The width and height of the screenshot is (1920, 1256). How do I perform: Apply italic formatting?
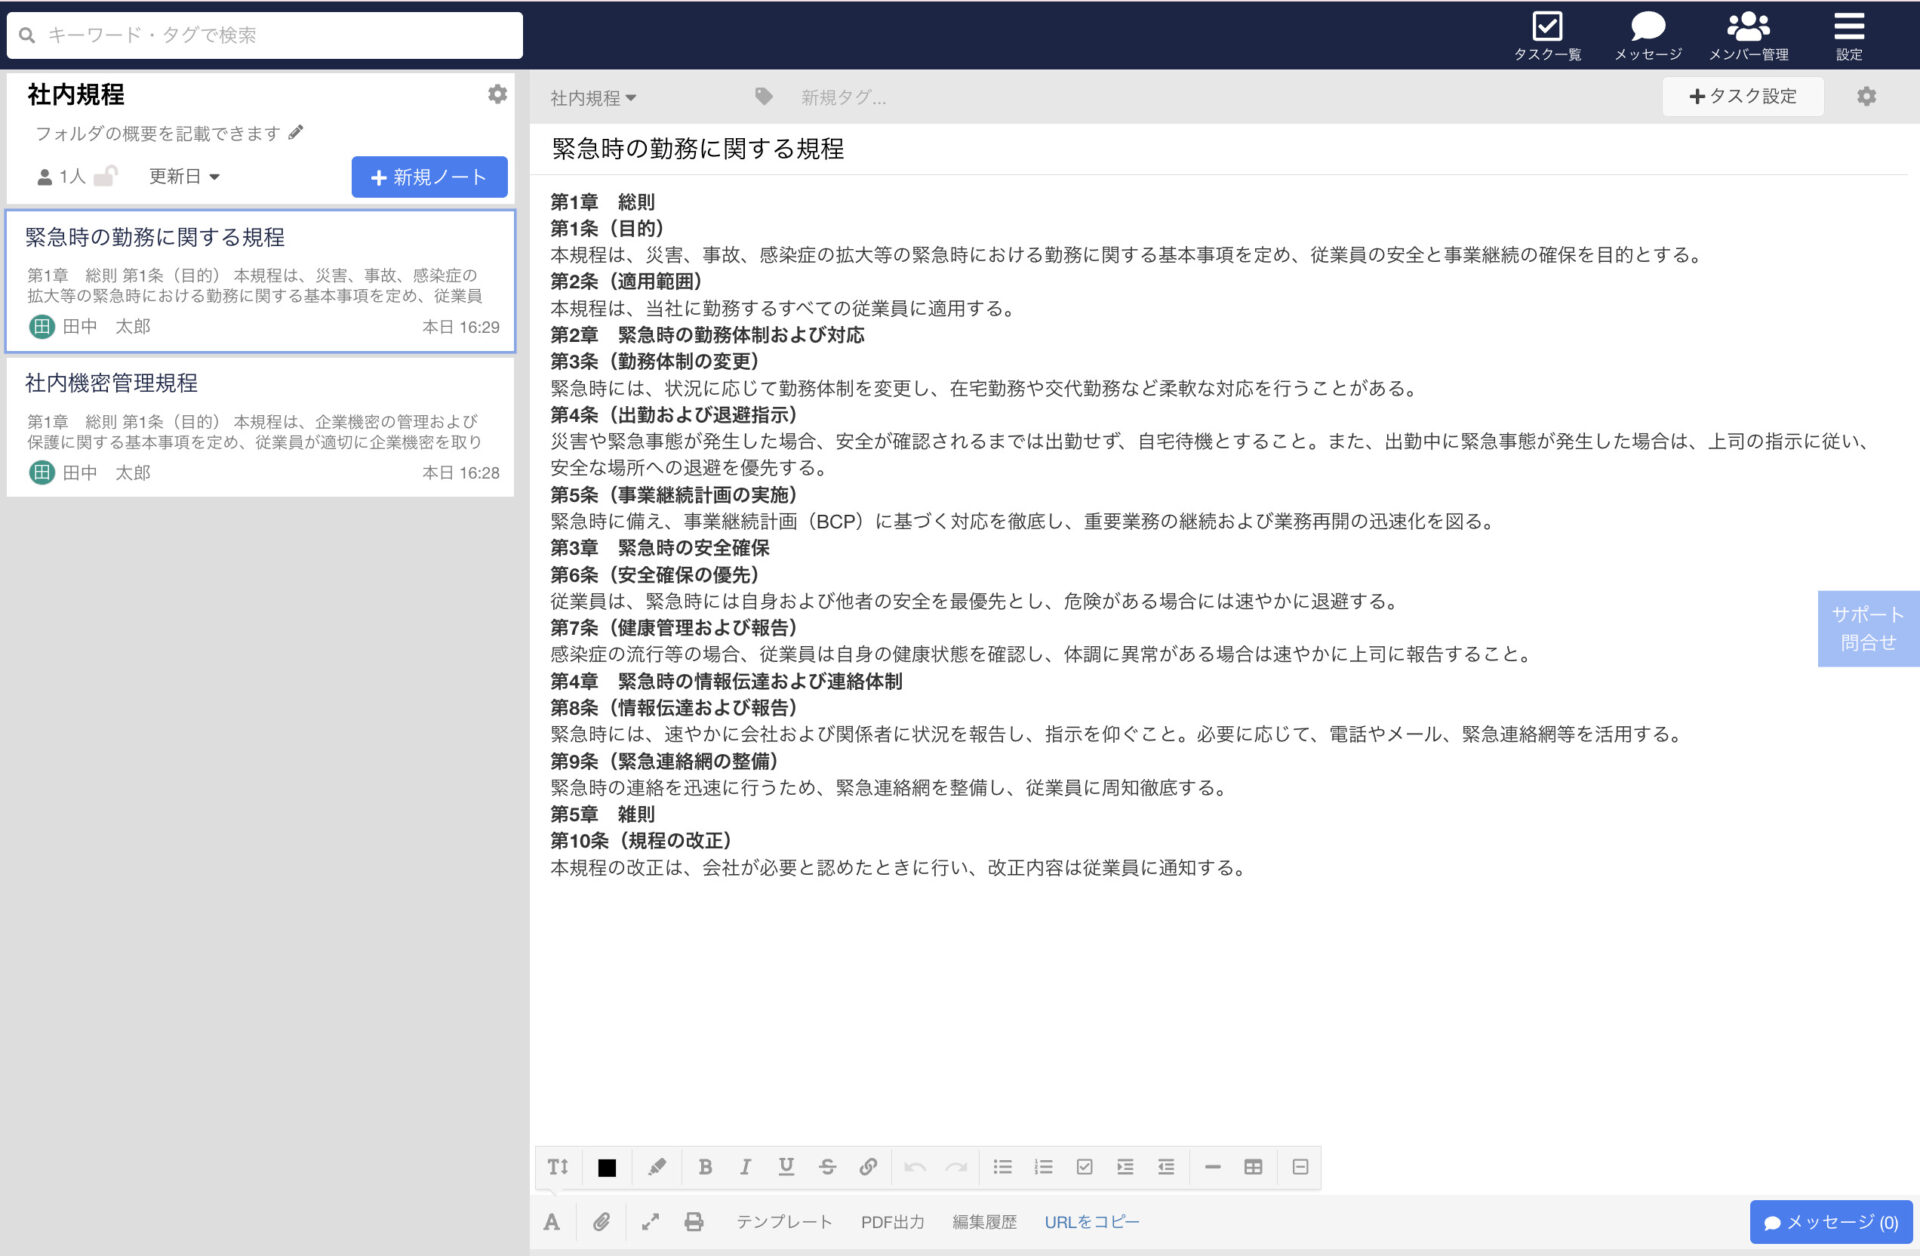click(745, 1166)
